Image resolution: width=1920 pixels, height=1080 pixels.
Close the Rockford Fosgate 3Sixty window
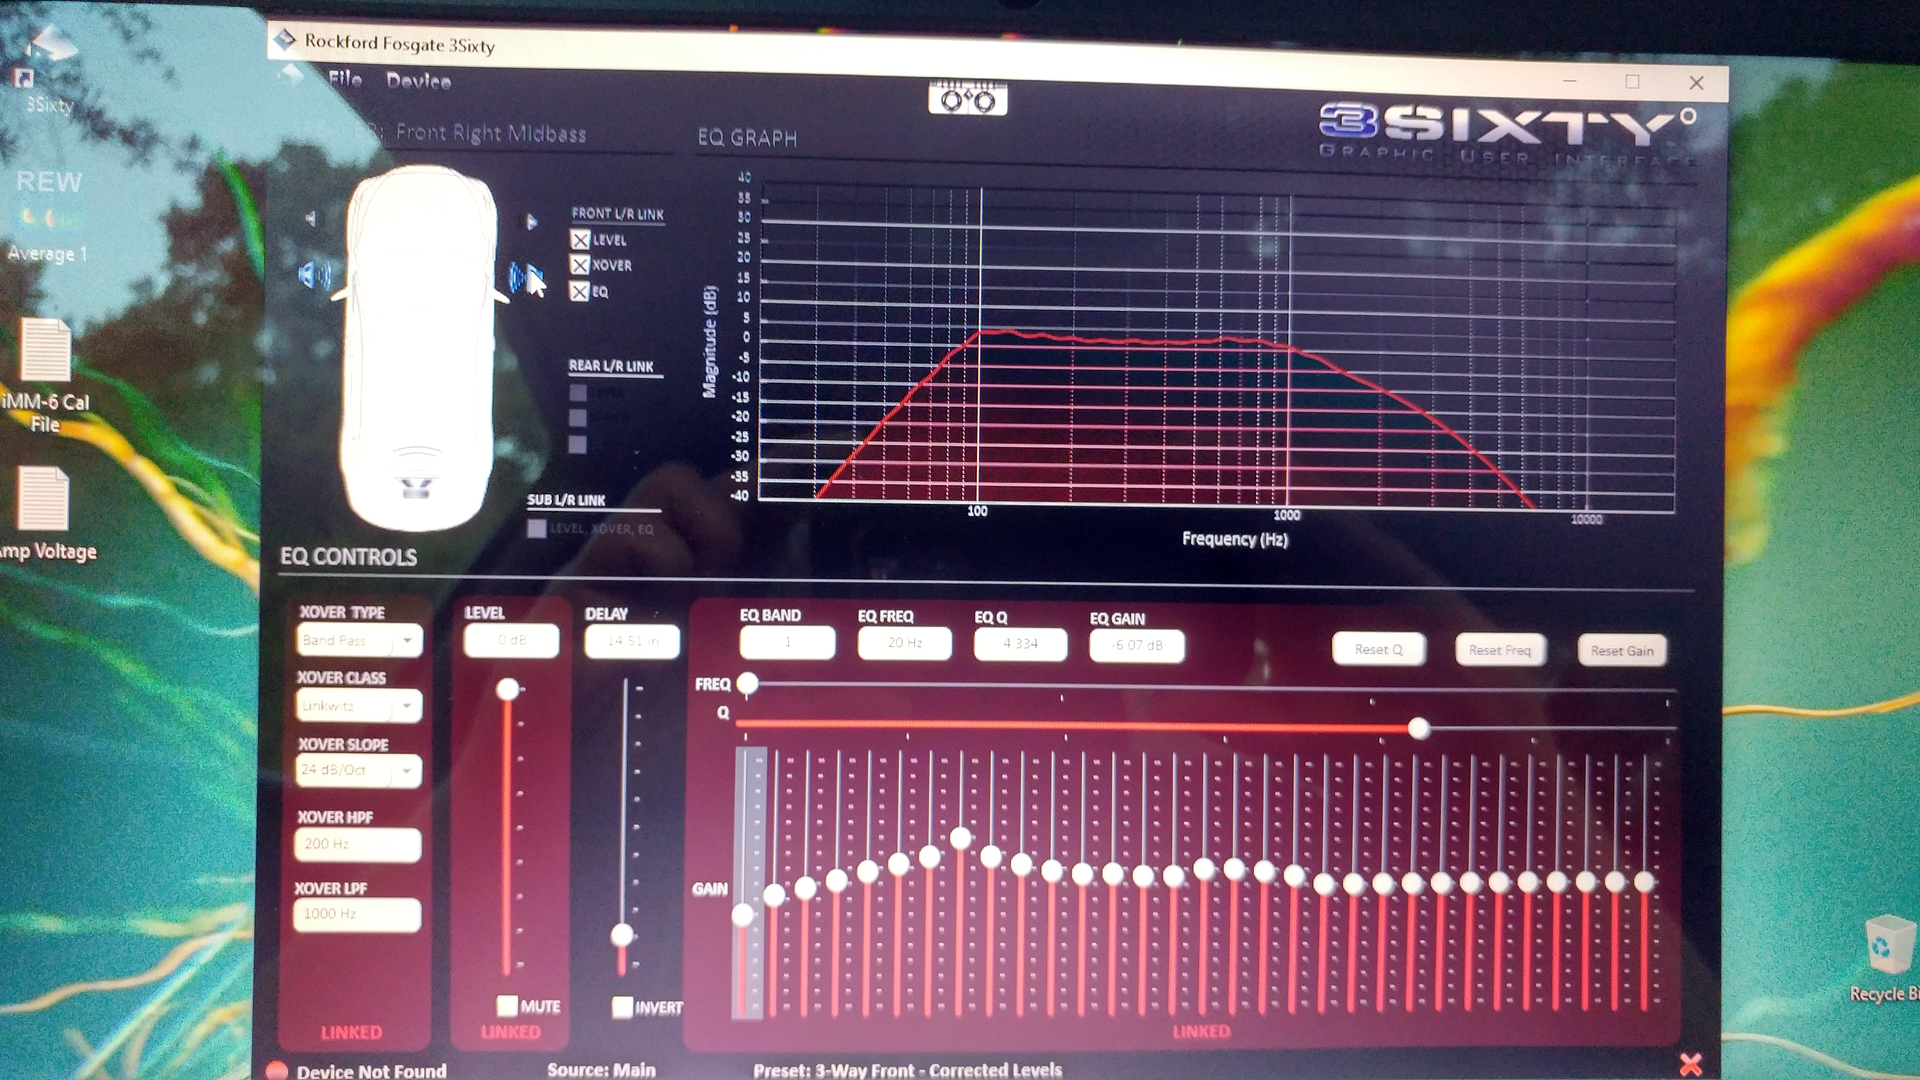(x=1696, y=83)
